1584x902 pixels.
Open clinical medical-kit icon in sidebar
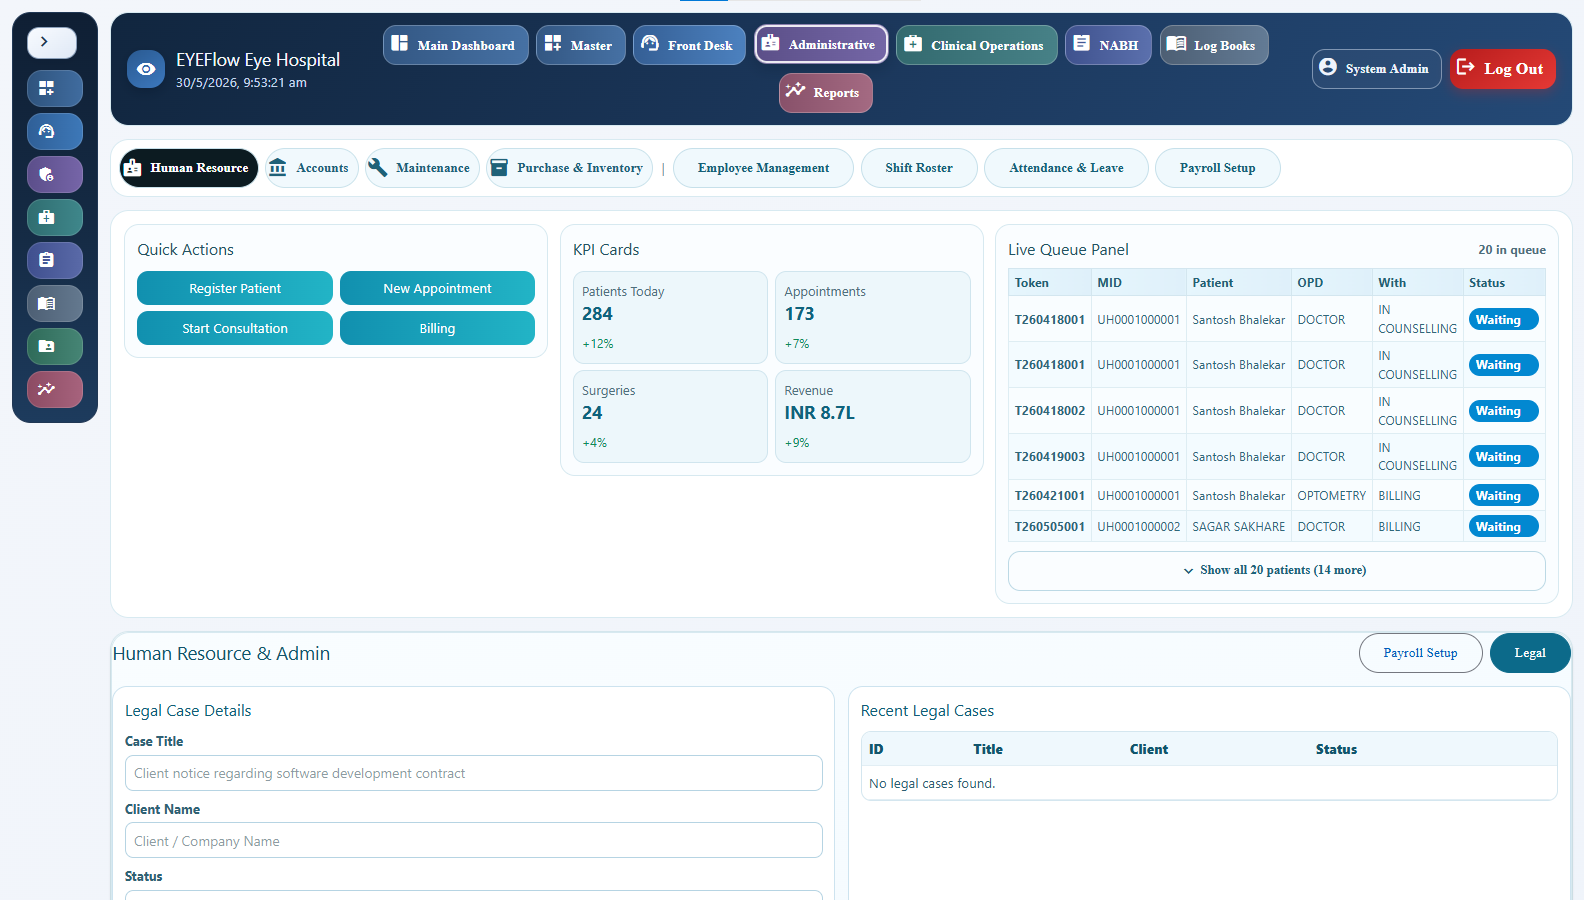55,217
